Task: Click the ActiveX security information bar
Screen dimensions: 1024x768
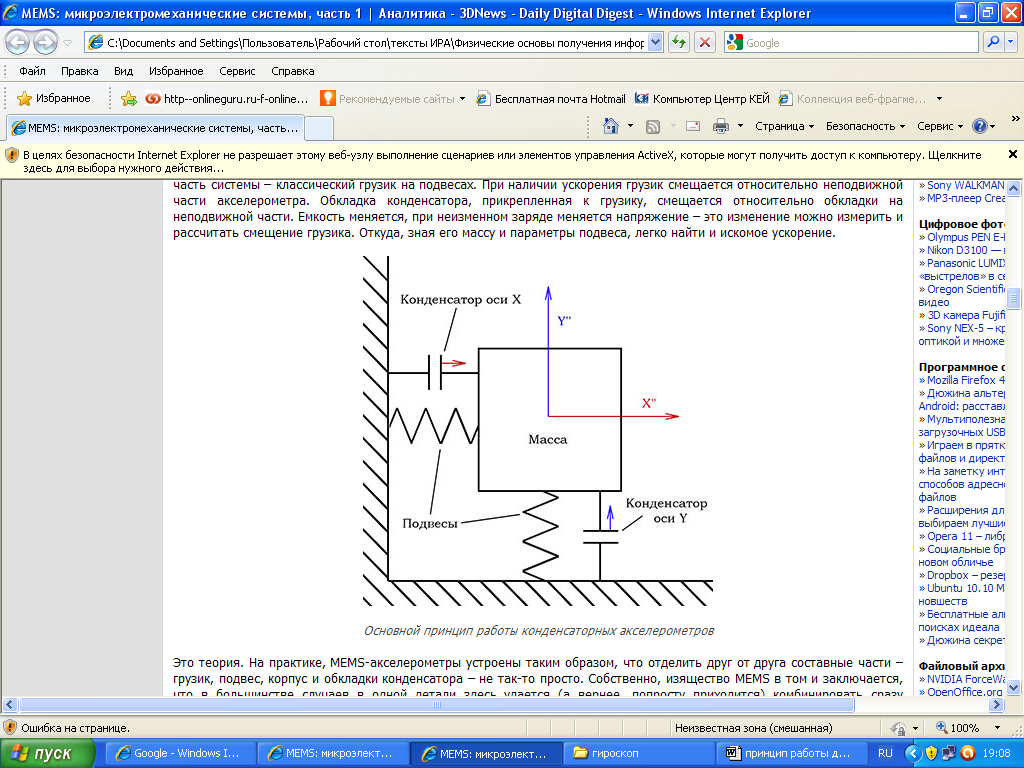Action: point(503,161)
